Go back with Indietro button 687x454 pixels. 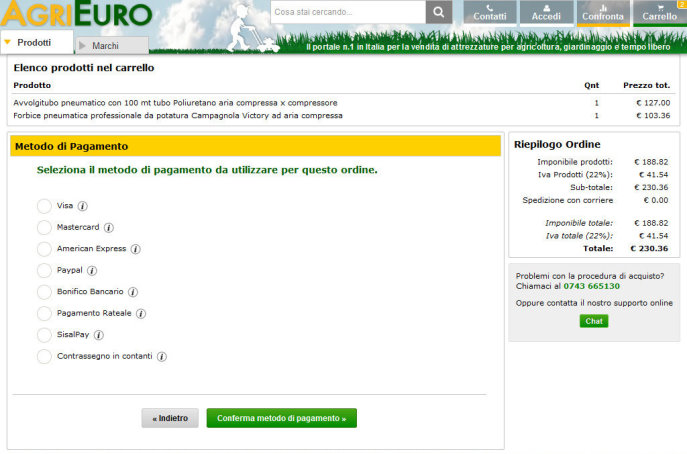pos(170,418)
